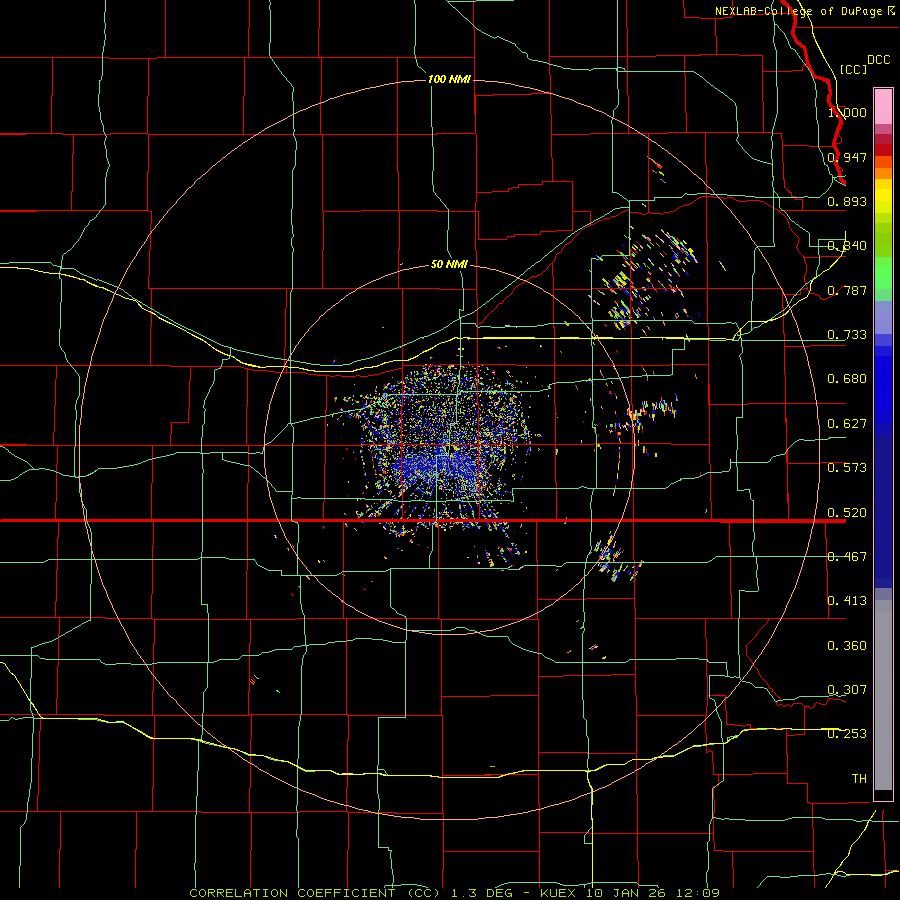This screenshot has width=900, height=900.
Task: Pick the orange segment of the color bar
Action: 883,173
